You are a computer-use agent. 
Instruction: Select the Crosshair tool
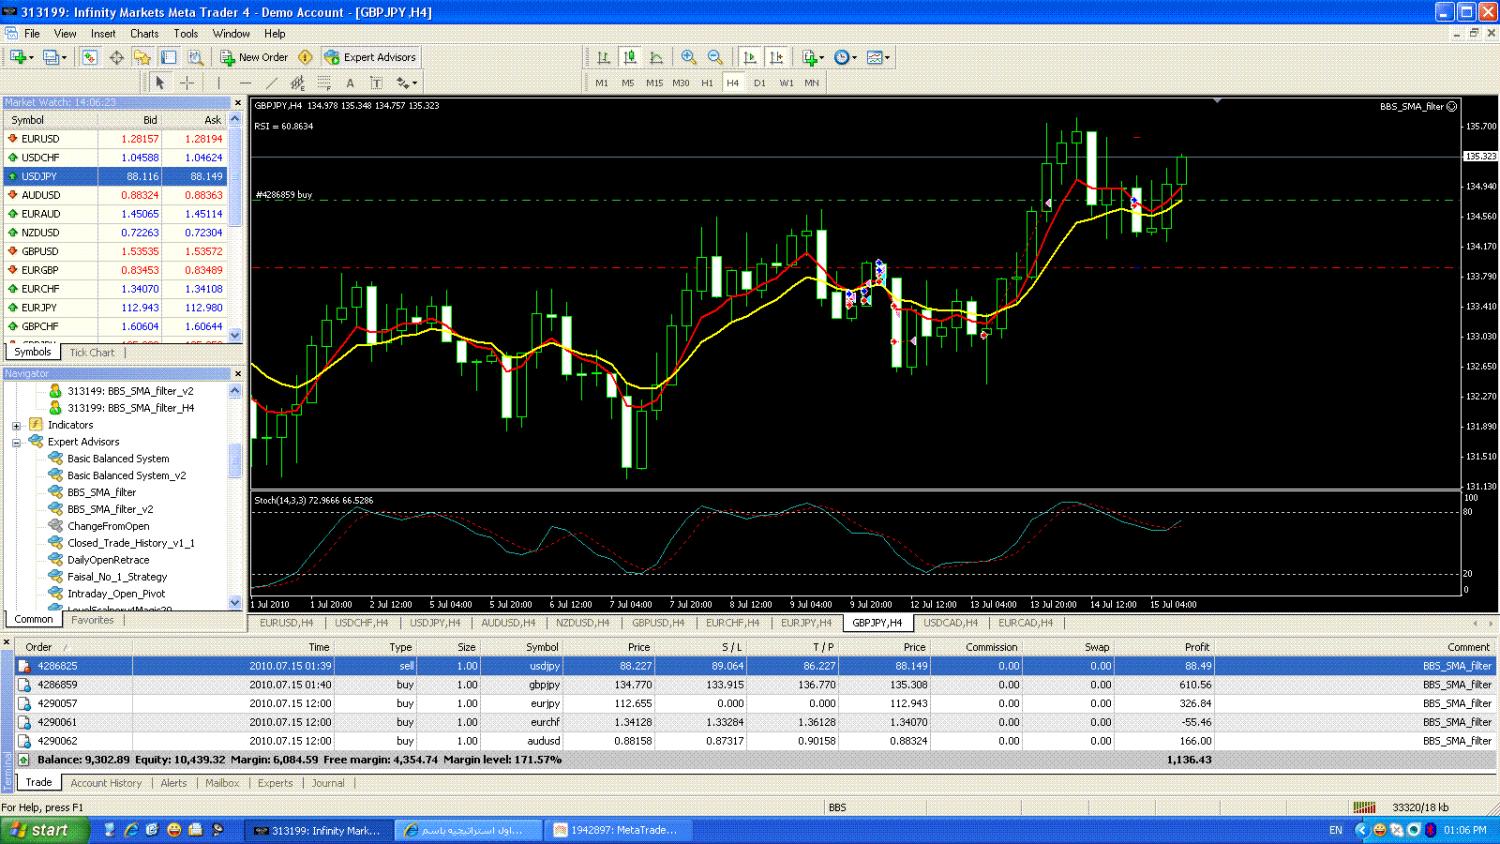click(x=187, y=83)
